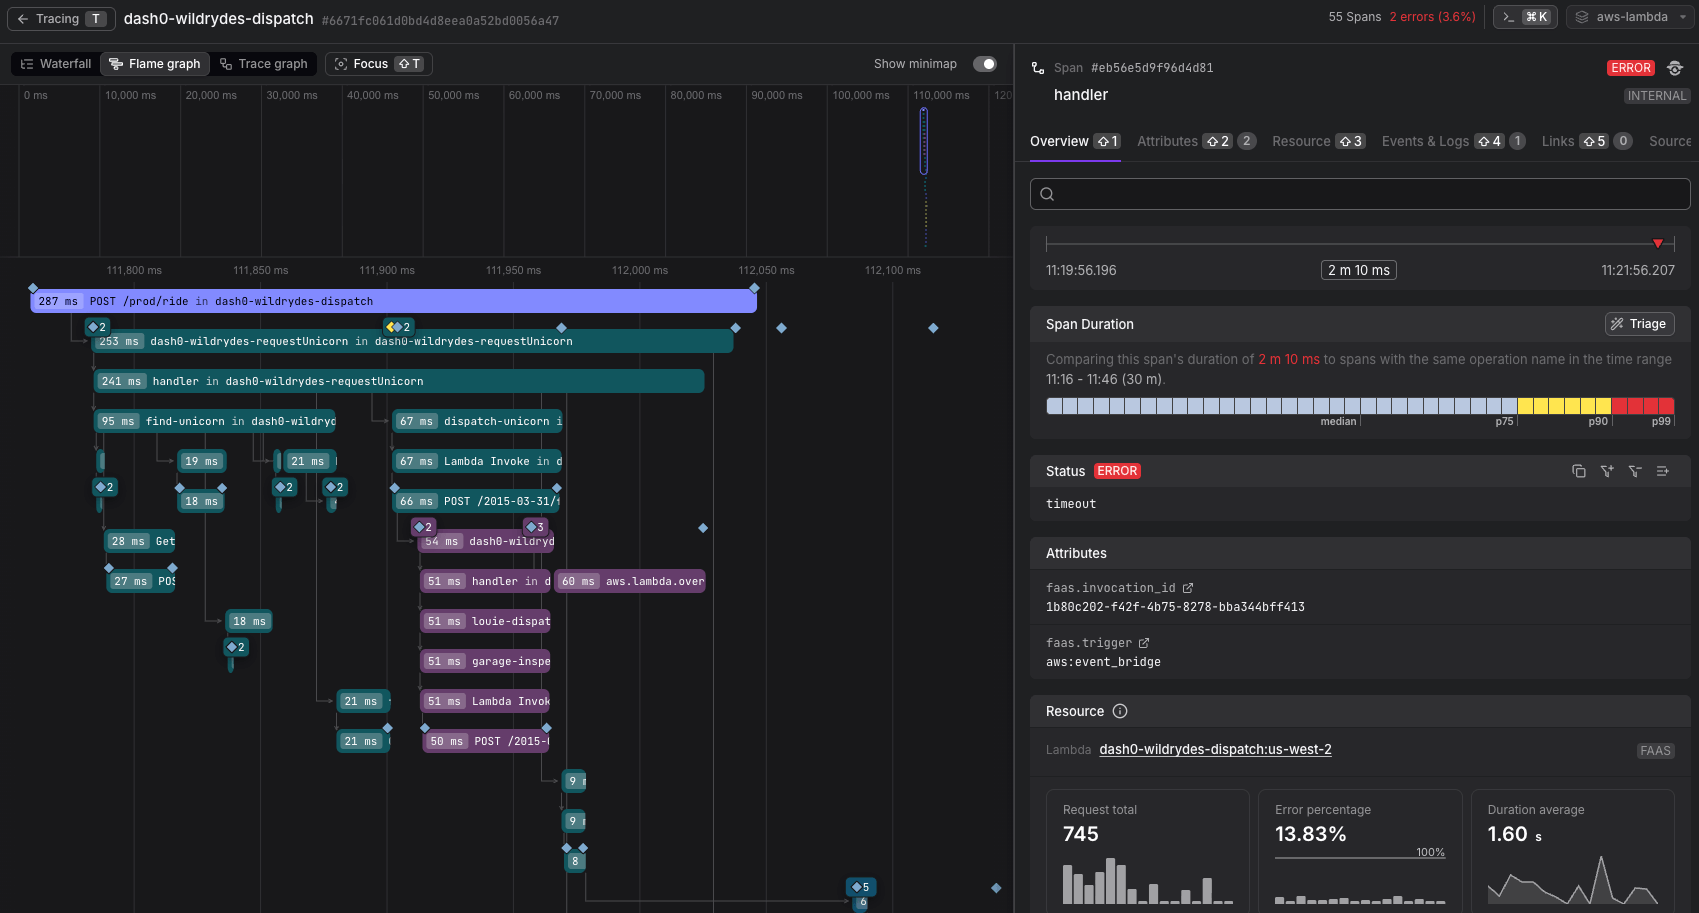Click the trace ID #6671fc061d0bd4d8eea0a52bd0056a47
Viewport: 1699px width, 913px height.
(440, 20)
